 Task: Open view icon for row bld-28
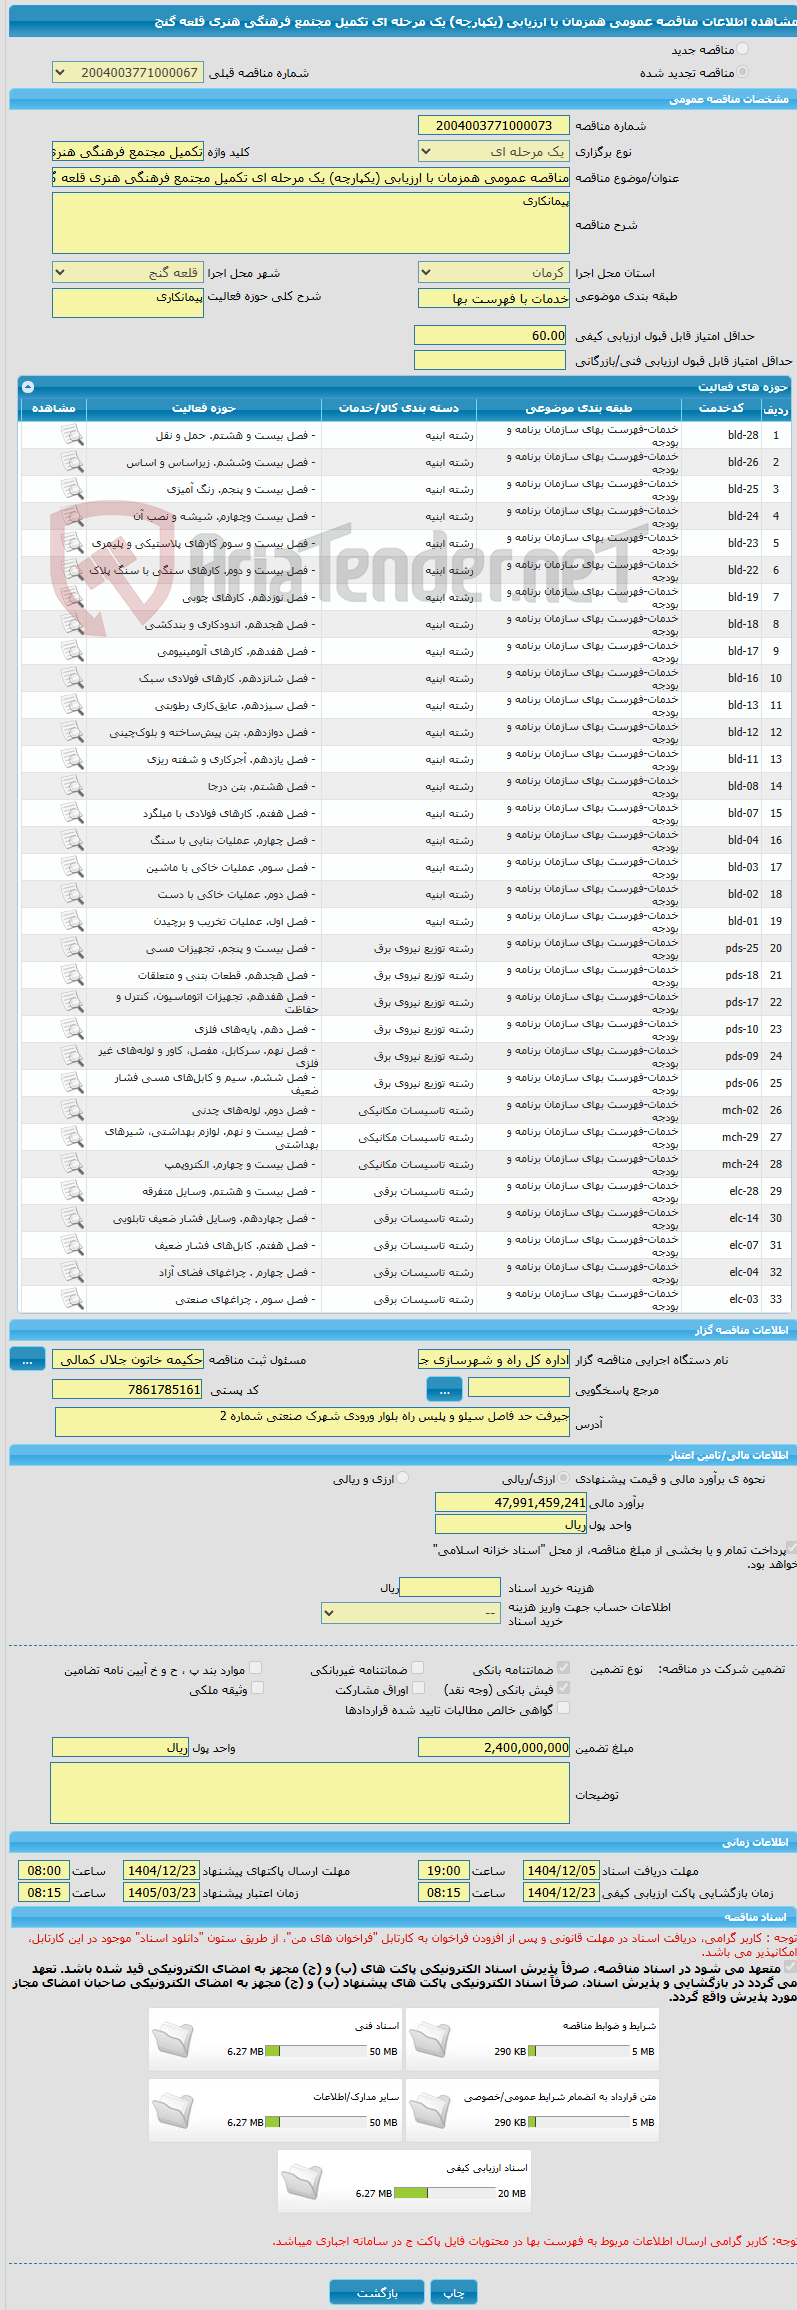click(x=72, y=435)
